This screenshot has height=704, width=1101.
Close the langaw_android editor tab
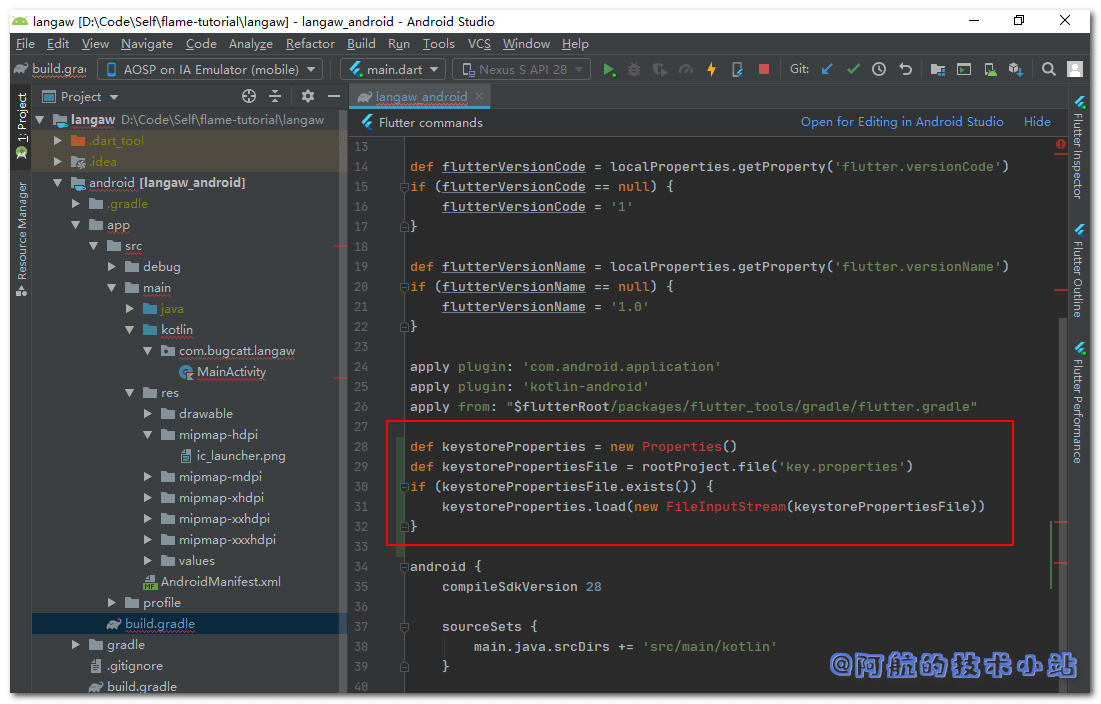click(480, 96)
